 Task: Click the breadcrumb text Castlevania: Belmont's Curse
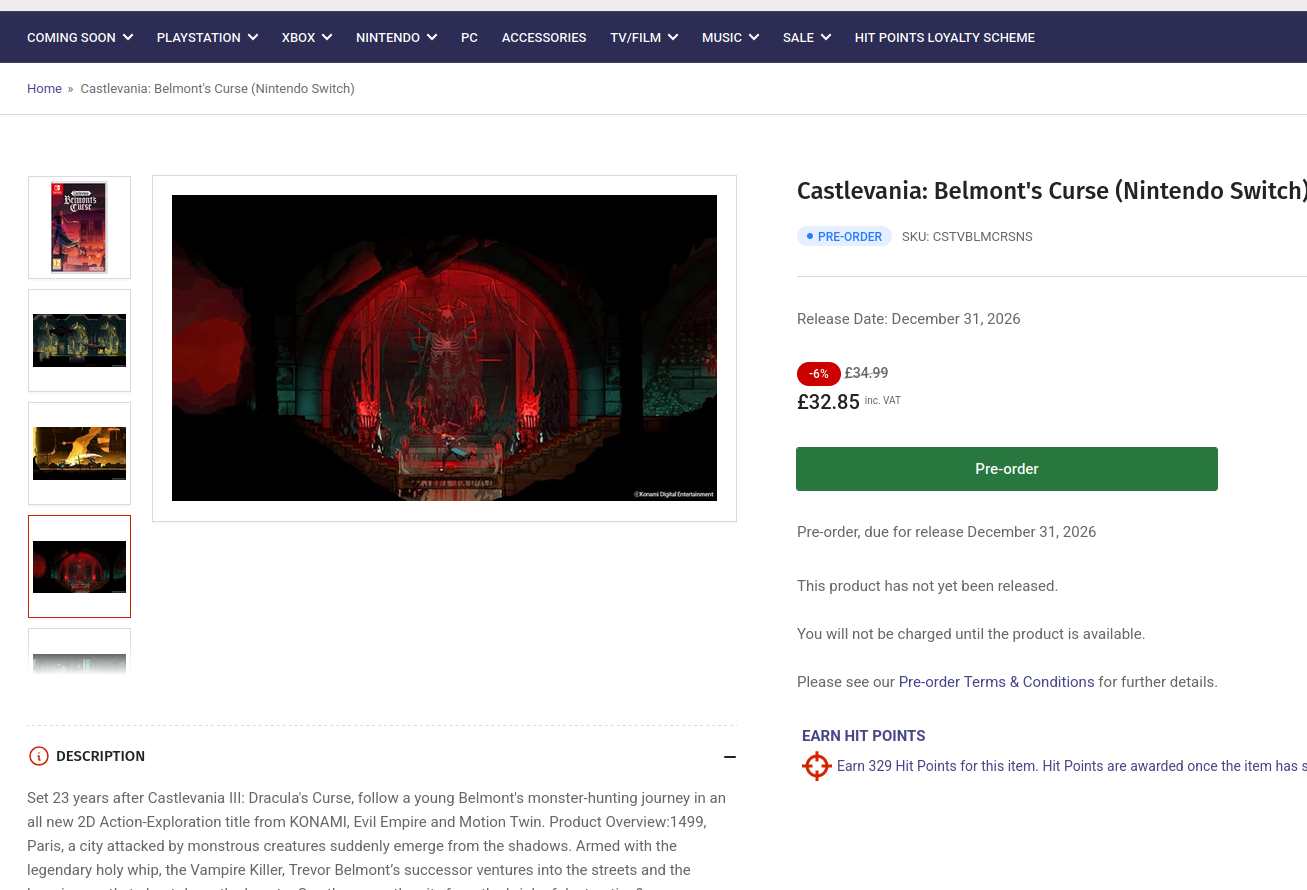217,89
